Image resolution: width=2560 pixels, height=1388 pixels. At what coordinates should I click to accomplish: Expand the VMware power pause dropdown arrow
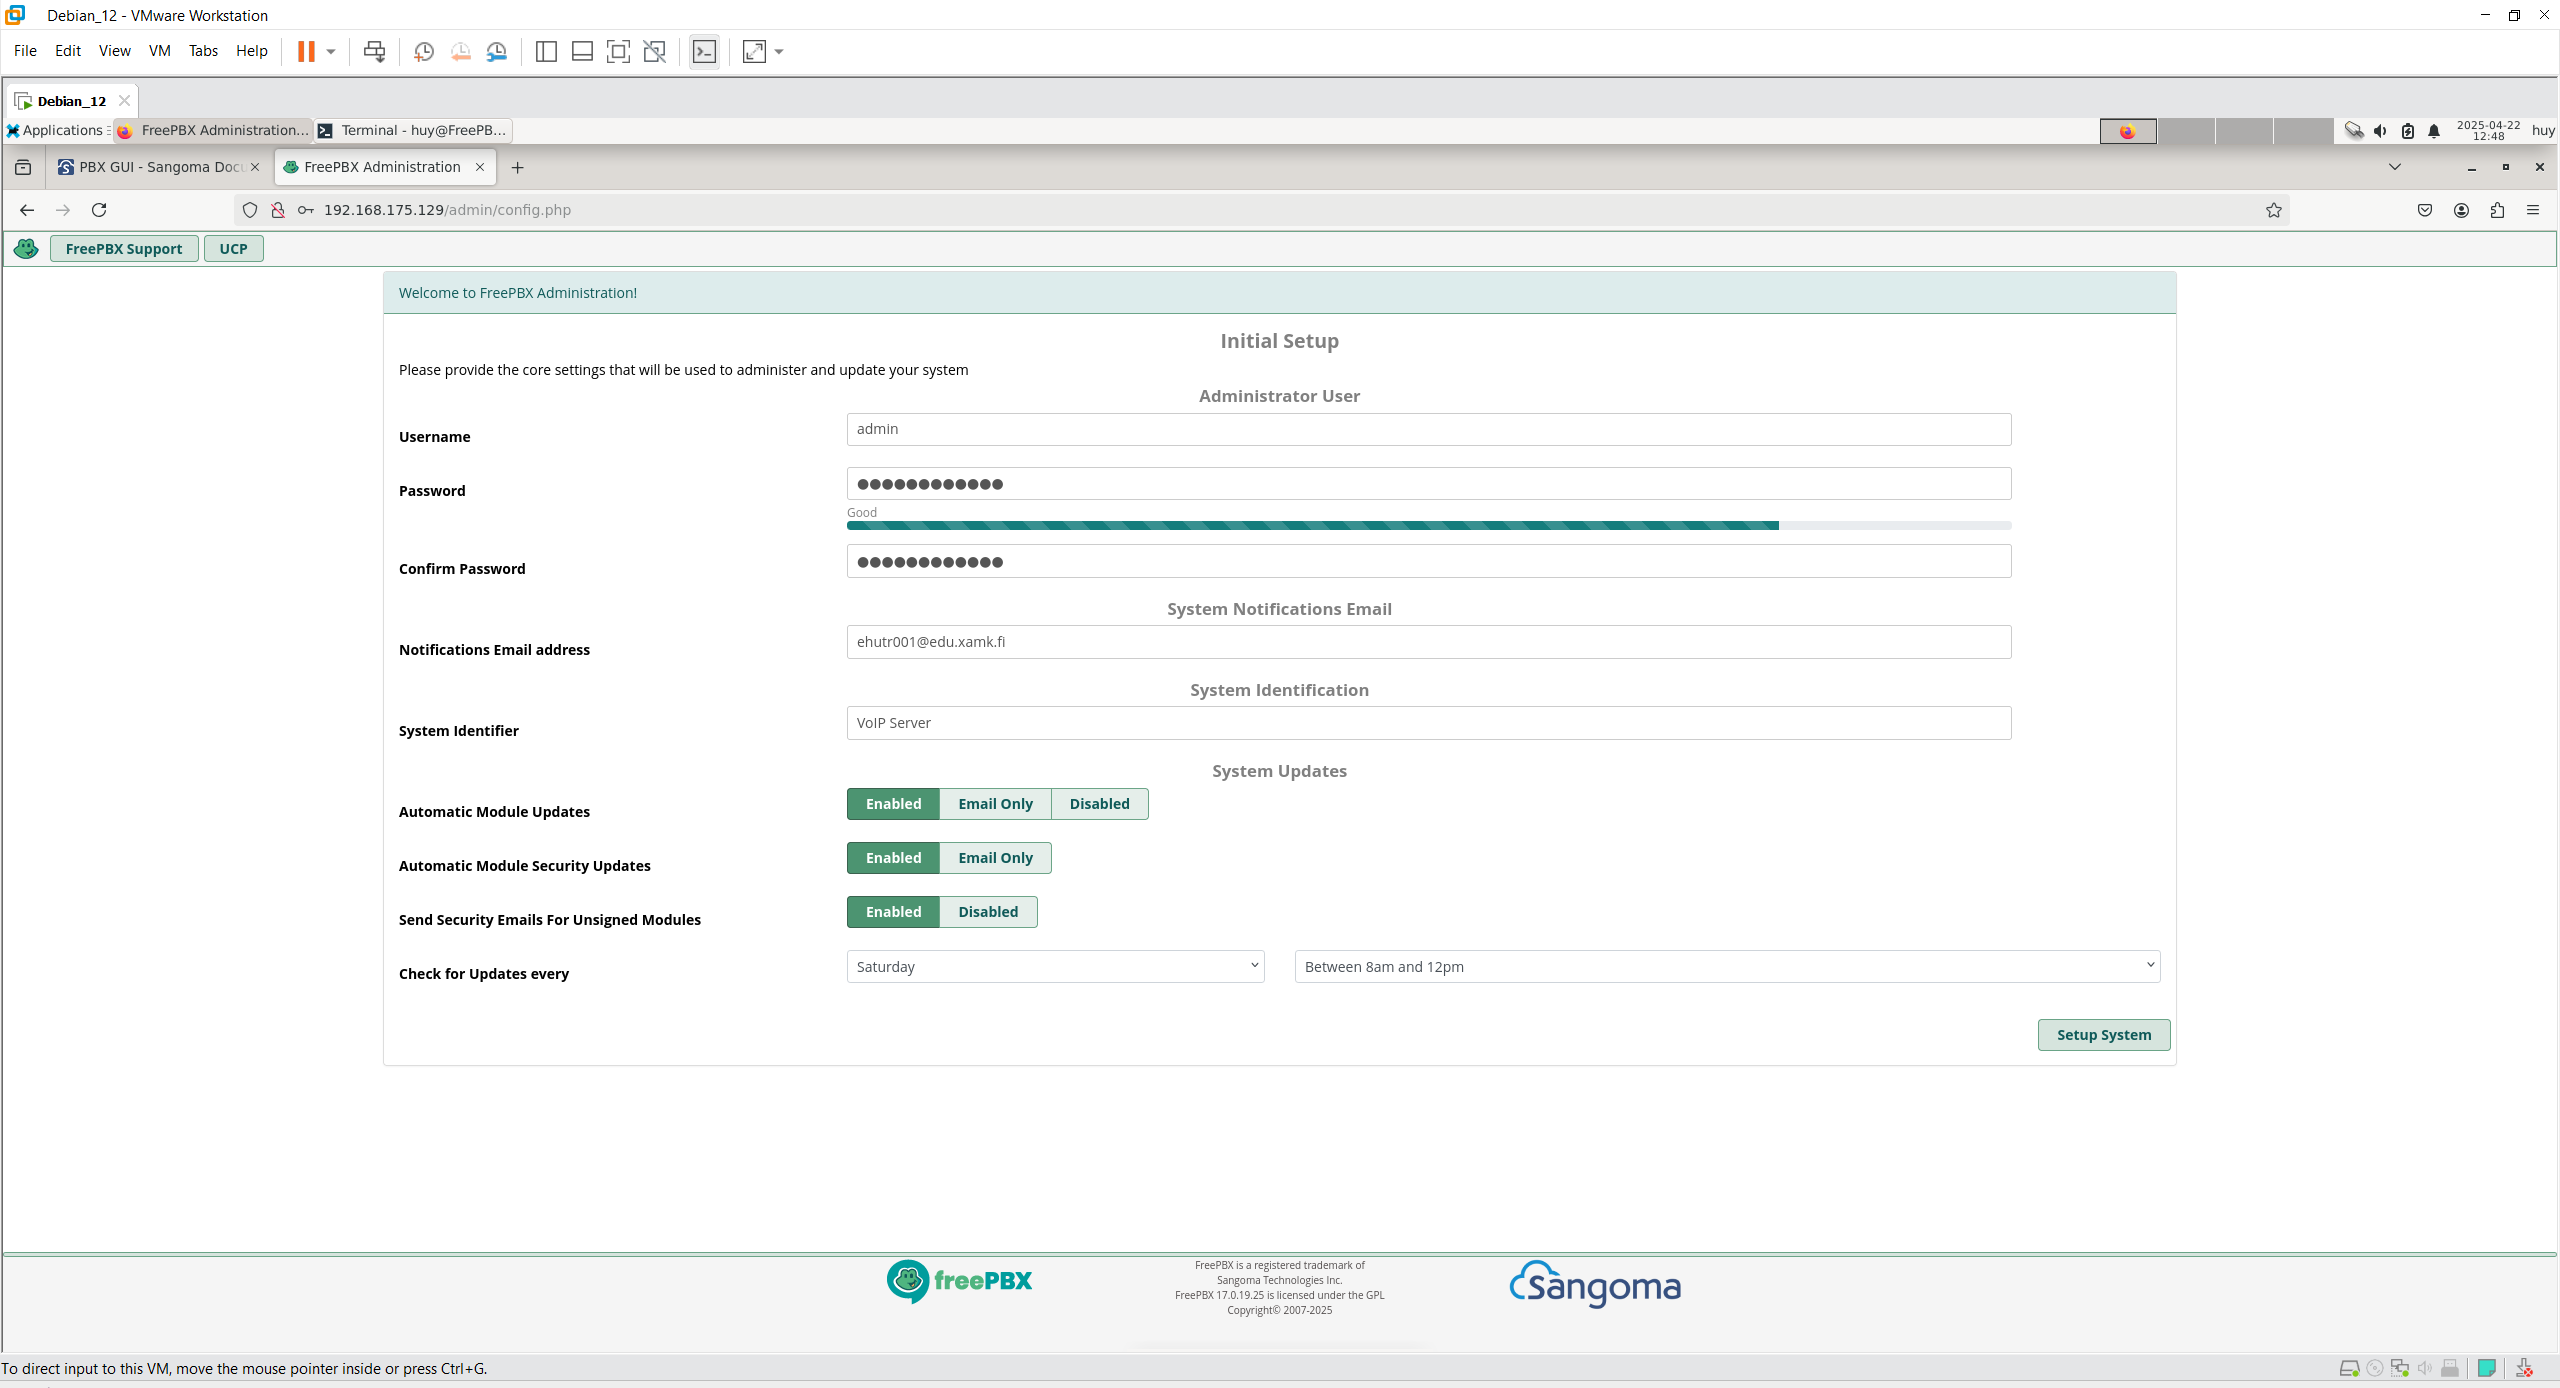(x=331, y=52)
